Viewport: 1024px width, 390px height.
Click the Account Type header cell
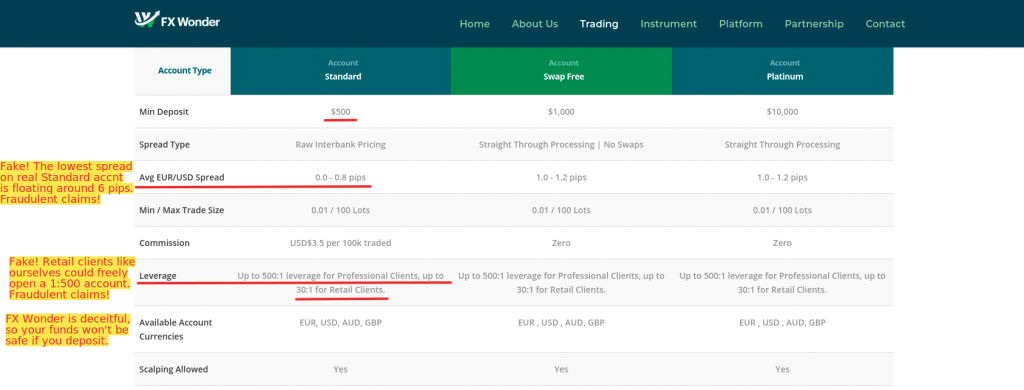(x=183, y=71)
